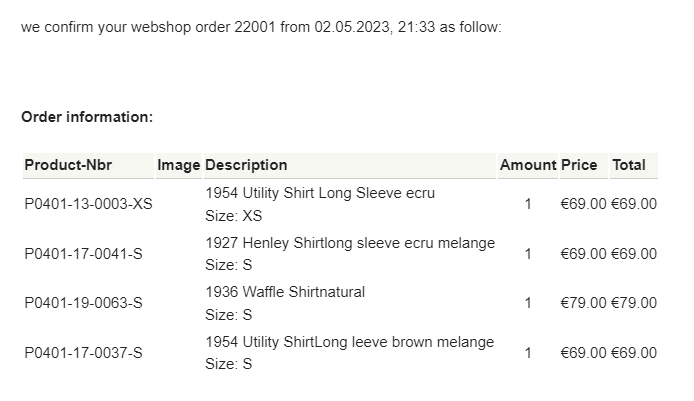Click the Price column header
The image size is (694, 401).
point(579,165)
